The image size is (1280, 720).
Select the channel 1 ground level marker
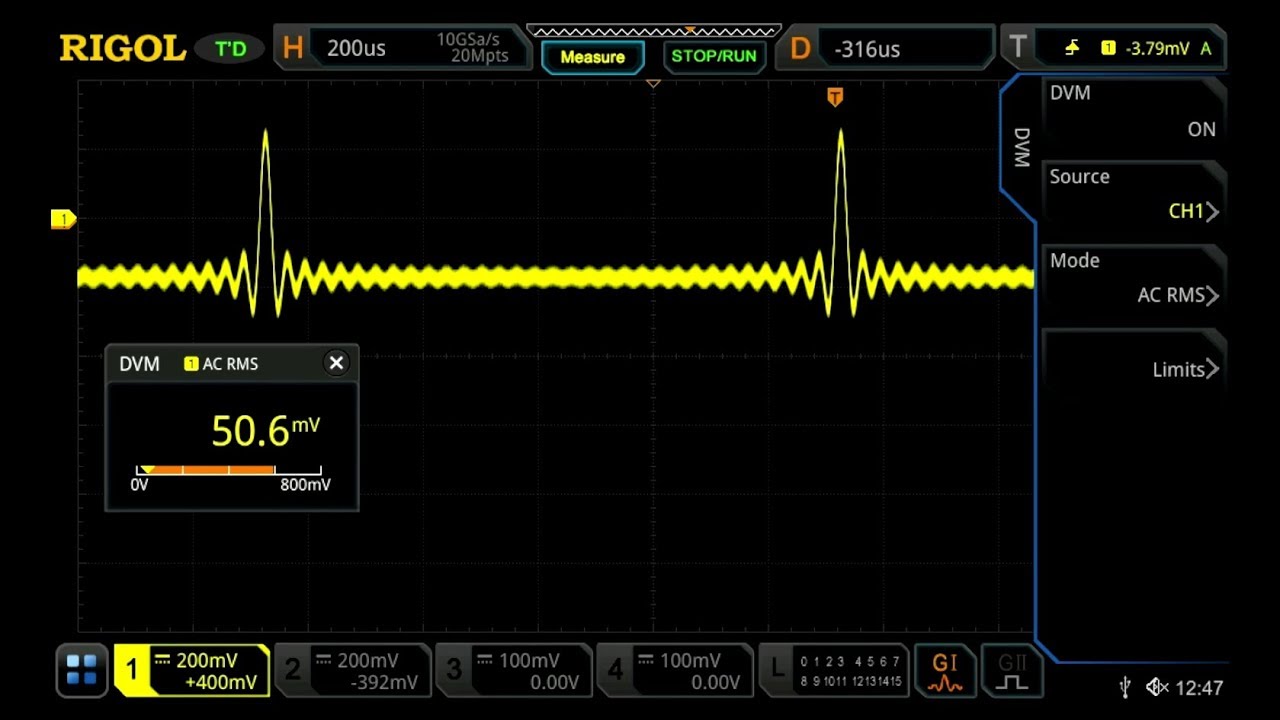click(x=63, y=219)
